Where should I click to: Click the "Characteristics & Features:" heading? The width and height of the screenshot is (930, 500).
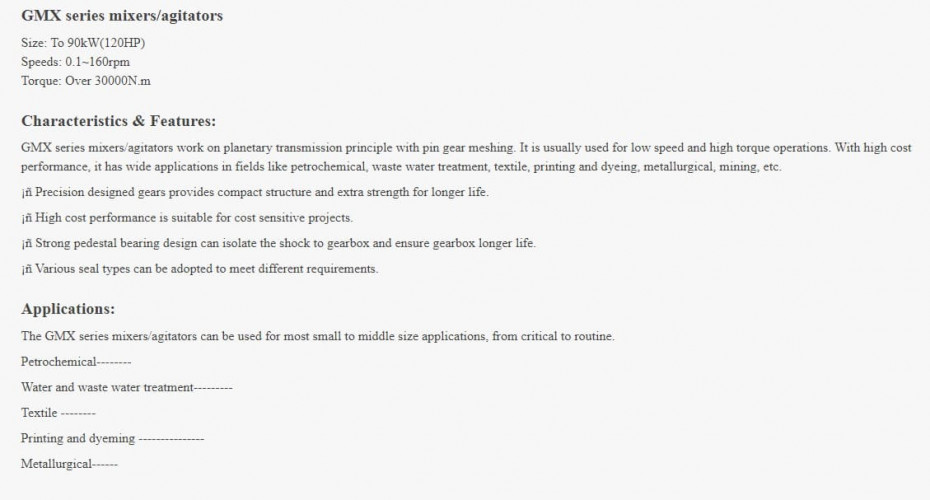pos(118,121)
